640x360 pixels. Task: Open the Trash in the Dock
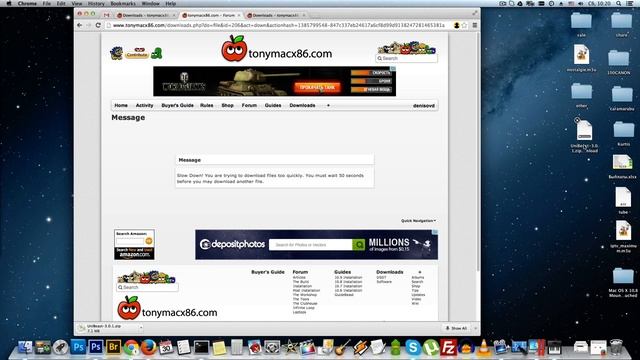(616, 347)
